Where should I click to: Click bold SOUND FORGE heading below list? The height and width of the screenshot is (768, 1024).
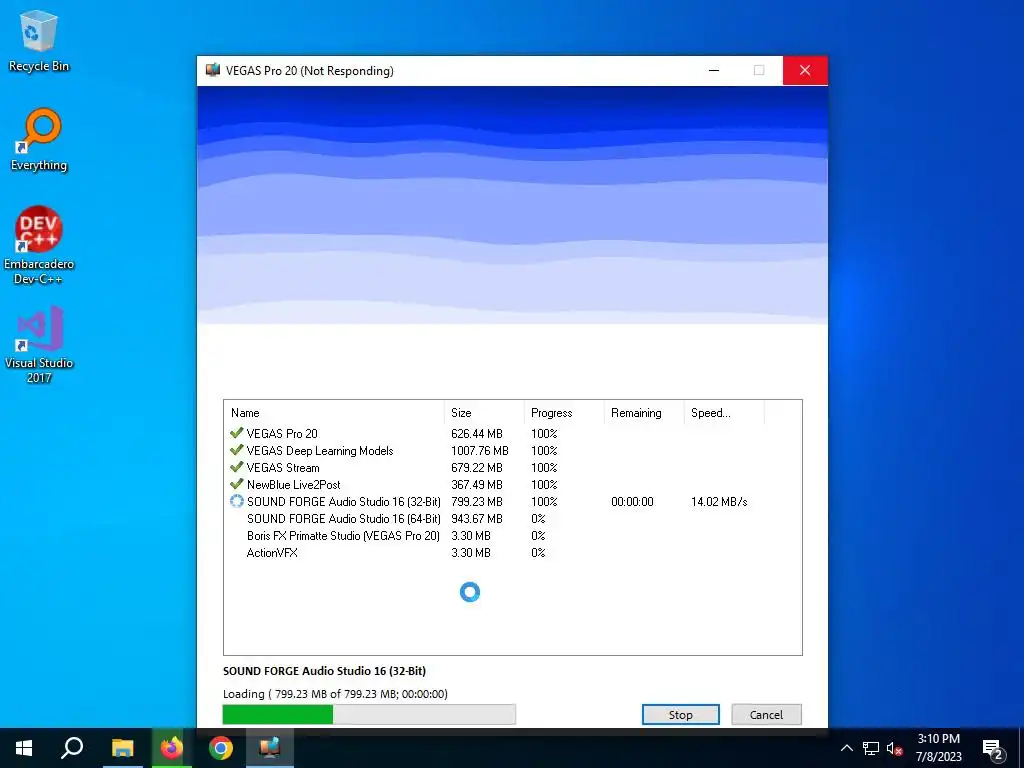pos(324,671)
